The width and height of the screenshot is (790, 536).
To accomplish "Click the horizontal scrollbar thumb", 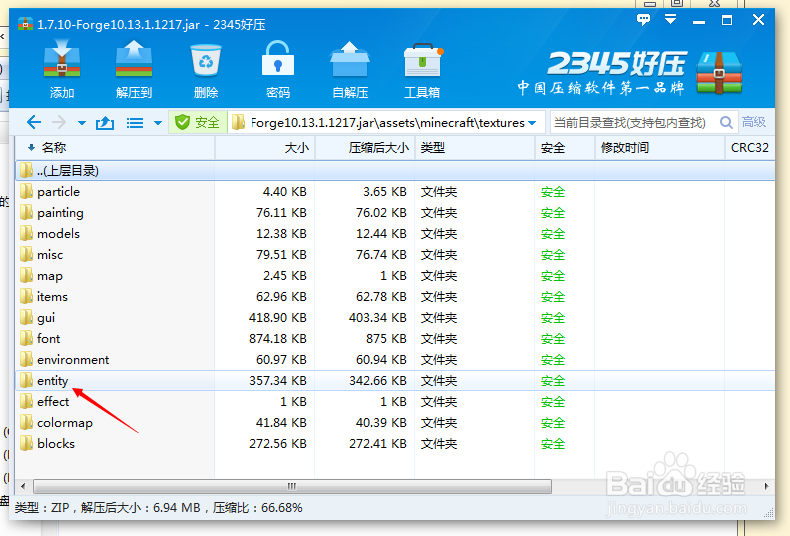I will pyautogui.click(x=293, y=486).
